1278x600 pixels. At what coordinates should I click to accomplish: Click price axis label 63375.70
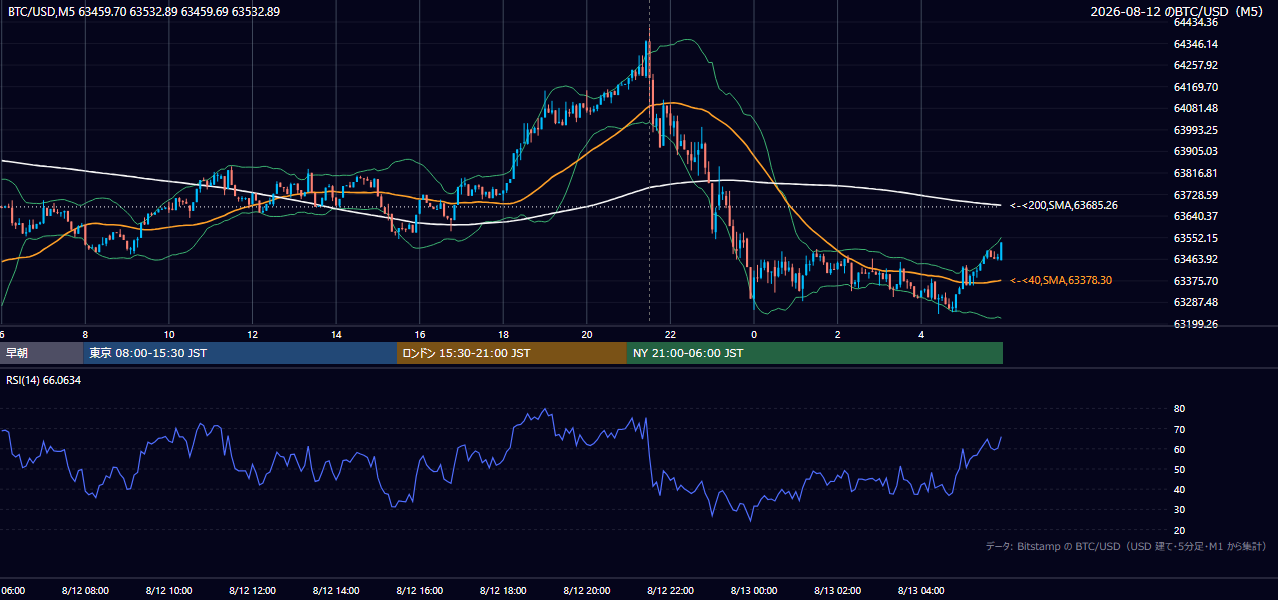click(x=1196, y=281)
